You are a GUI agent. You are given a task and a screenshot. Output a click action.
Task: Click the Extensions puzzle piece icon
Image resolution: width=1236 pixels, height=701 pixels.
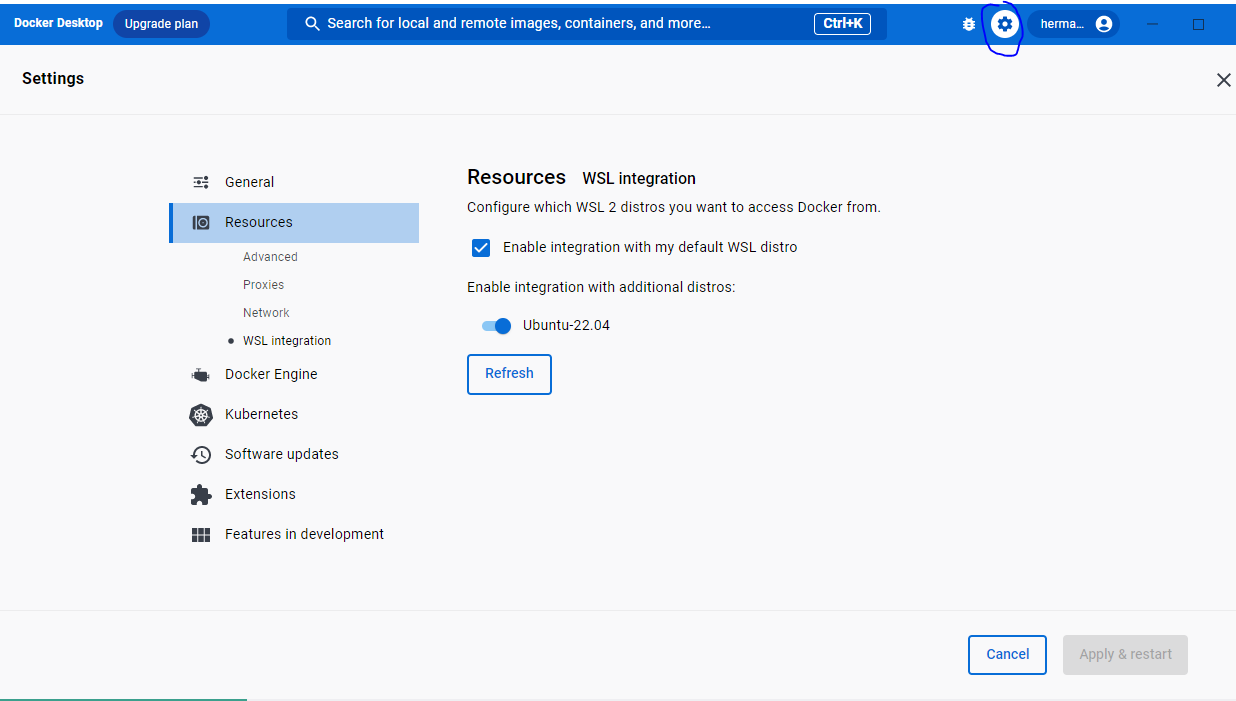click(x=201, y=495)
